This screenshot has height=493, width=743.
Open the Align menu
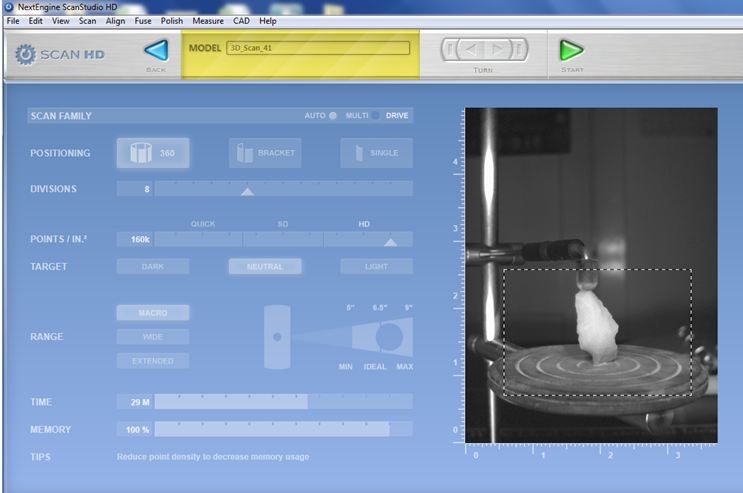(x=115, y=21)
